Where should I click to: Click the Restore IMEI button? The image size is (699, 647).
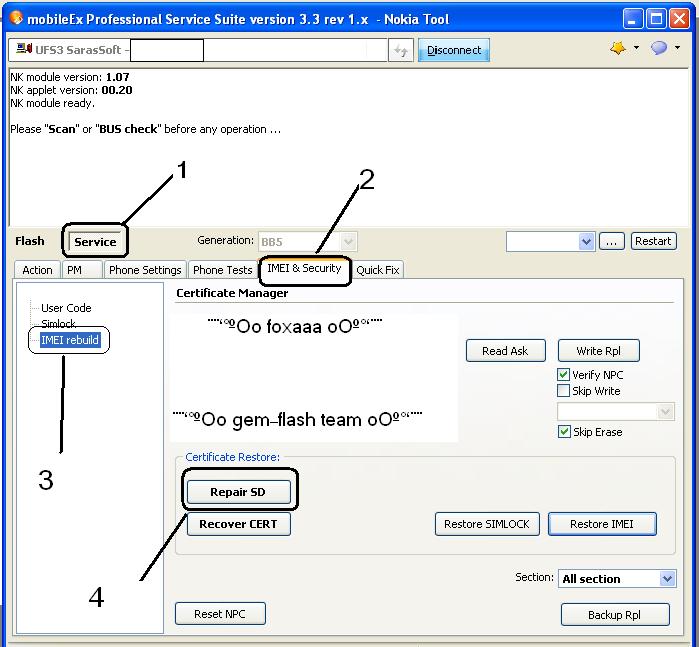click(x=602, y=524)
